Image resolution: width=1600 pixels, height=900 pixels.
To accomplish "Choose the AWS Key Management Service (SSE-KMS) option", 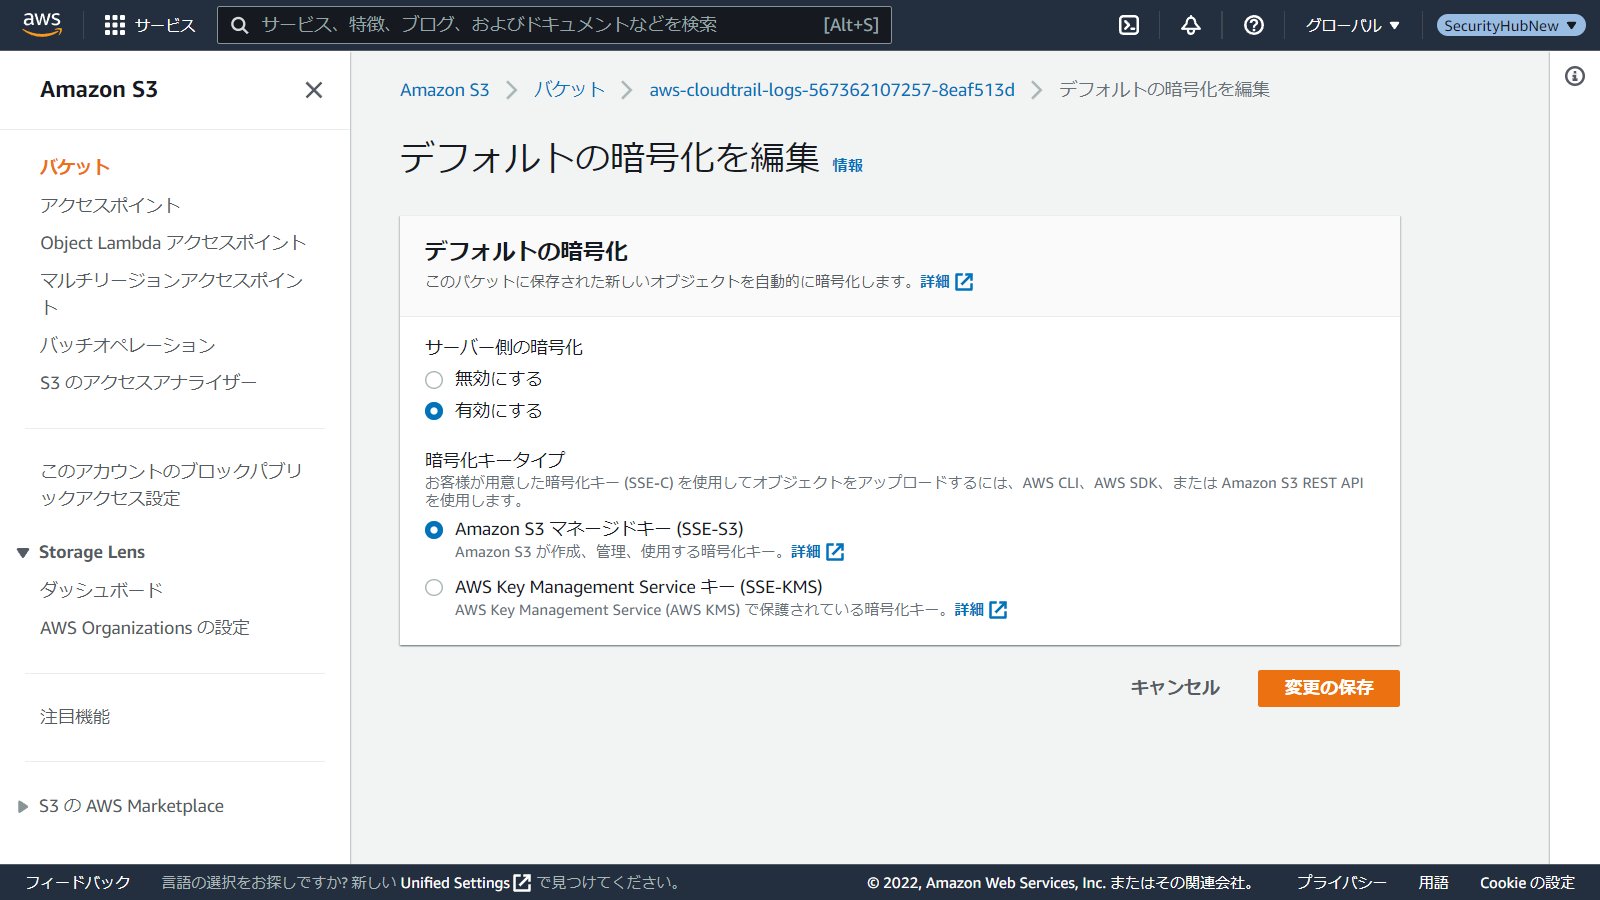I will pyautogui.click(x=434, y=588).
